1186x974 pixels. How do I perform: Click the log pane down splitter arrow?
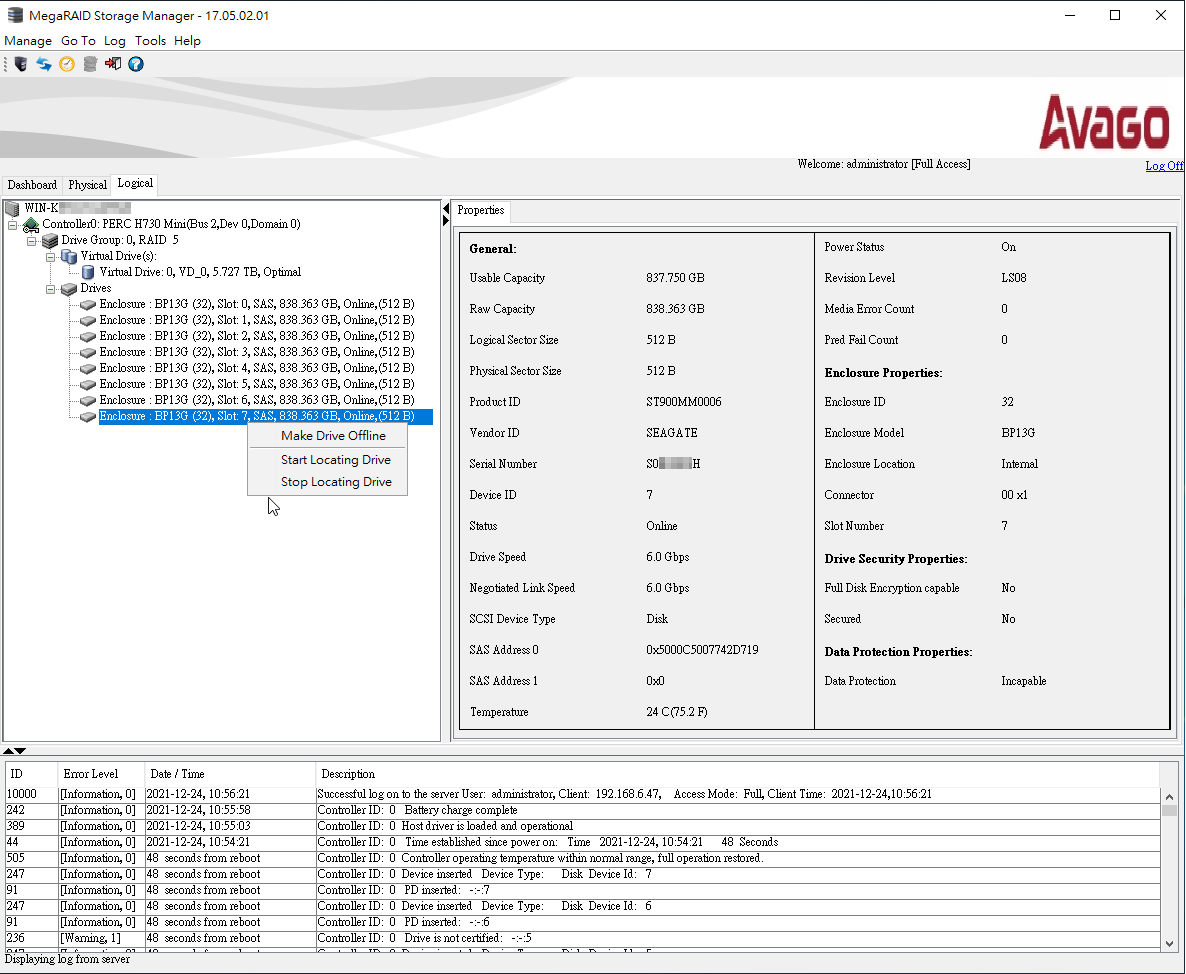coord(20,751)
